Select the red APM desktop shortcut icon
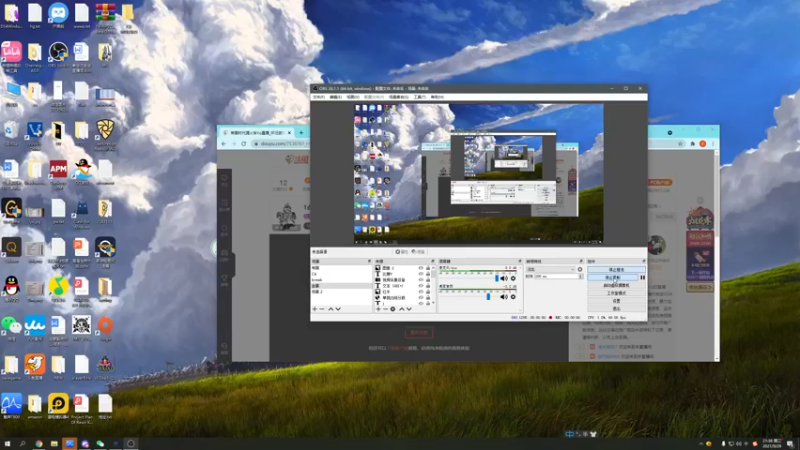 [x=58, y=168]
